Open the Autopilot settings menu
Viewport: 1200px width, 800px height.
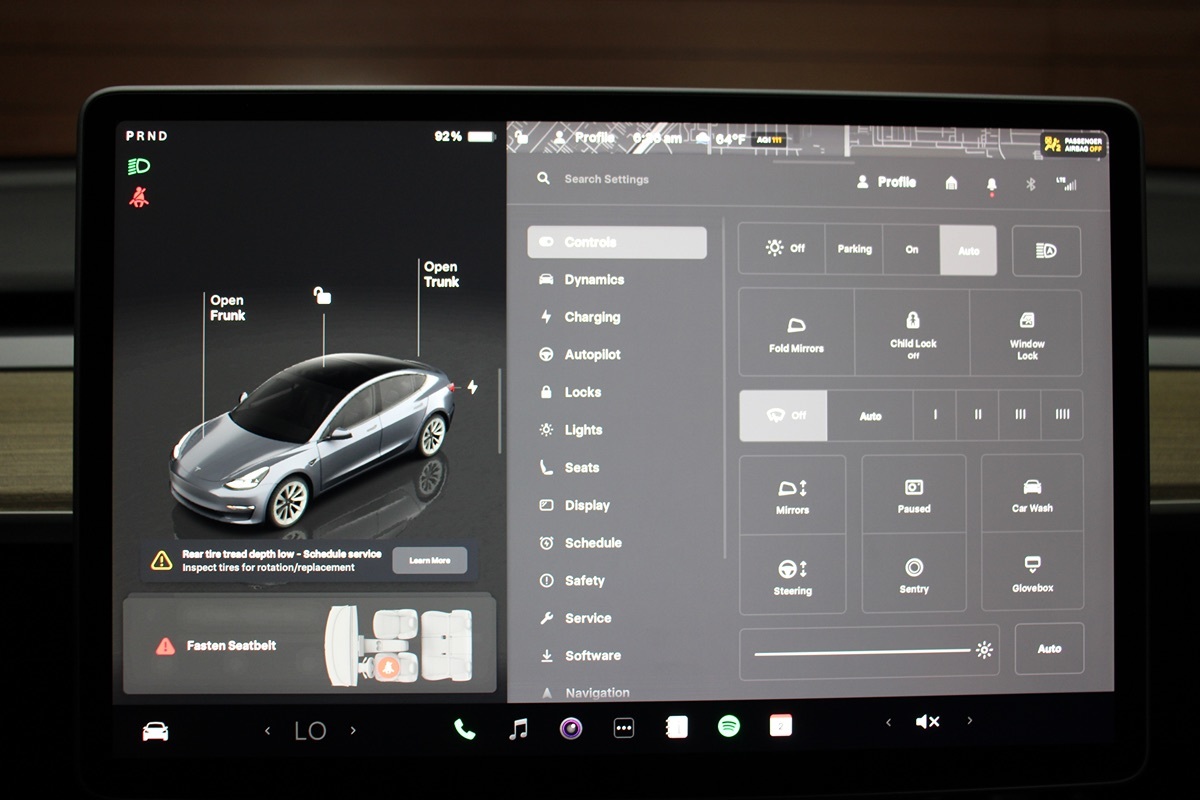pos(592,355)
